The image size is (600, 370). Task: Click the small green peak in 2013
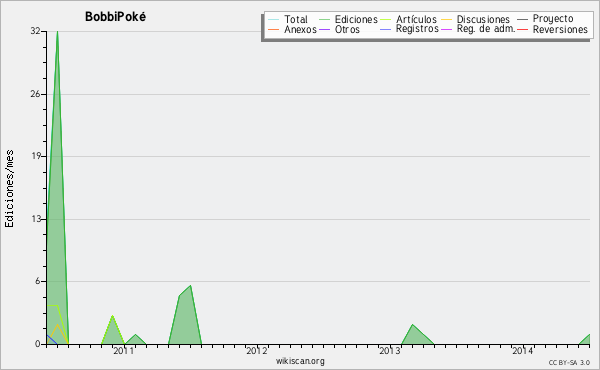click(x=412, y=325)
